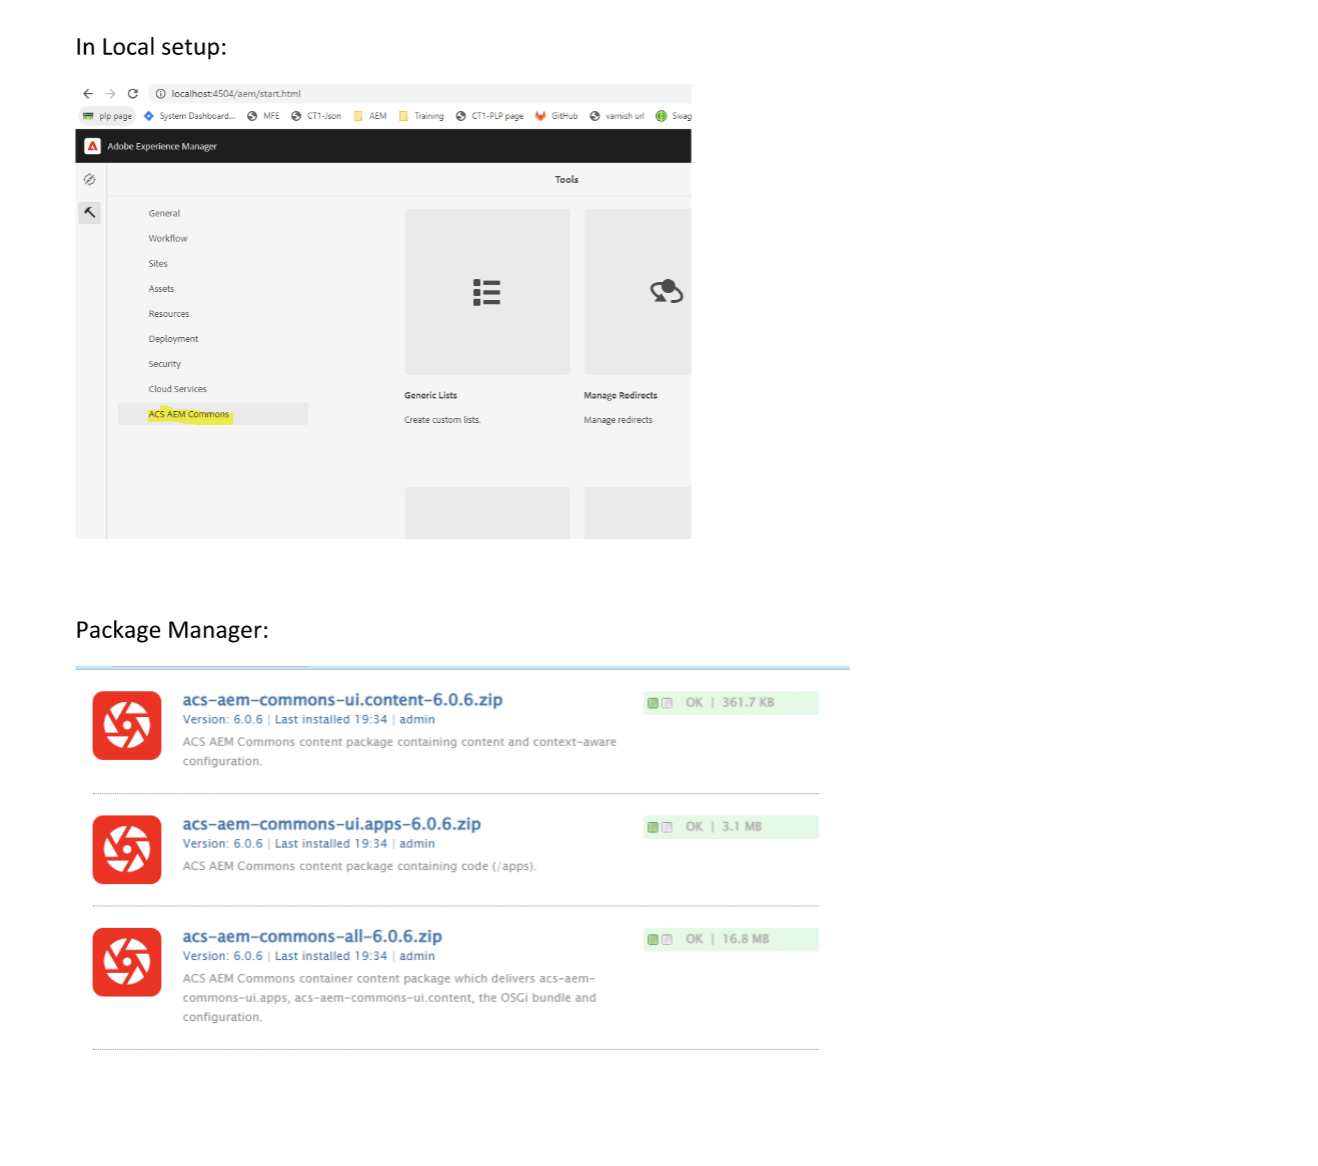Open acs-aem-commons-ui.content-6.0.6.zip link
This screenshot has width=1318, height=1166.
coord(342,699)
